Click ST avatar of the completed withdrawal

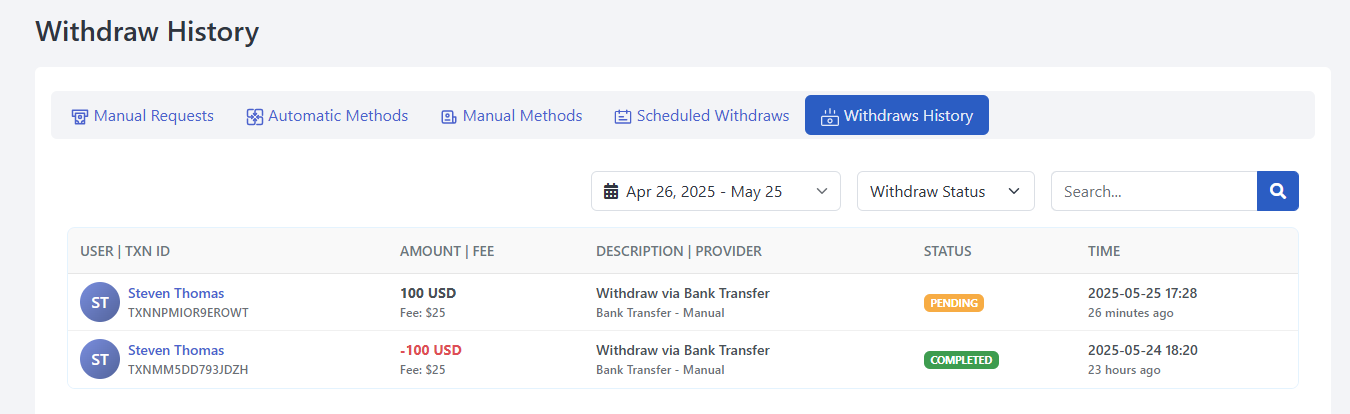click(100, 360)
